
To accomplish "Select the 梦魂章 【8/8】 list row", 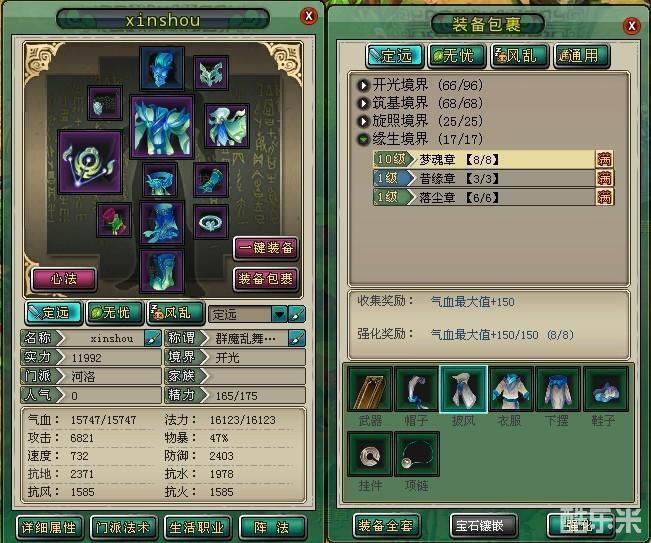I will (x=493, y=159).
